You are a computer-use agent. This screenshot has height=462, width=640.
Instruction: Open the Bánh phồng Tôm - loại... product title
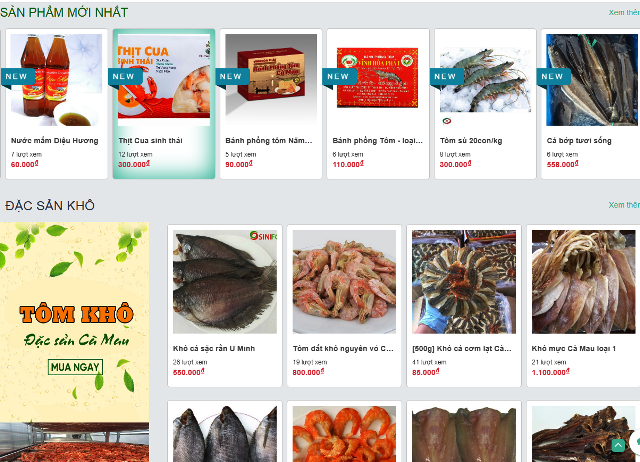378,140
